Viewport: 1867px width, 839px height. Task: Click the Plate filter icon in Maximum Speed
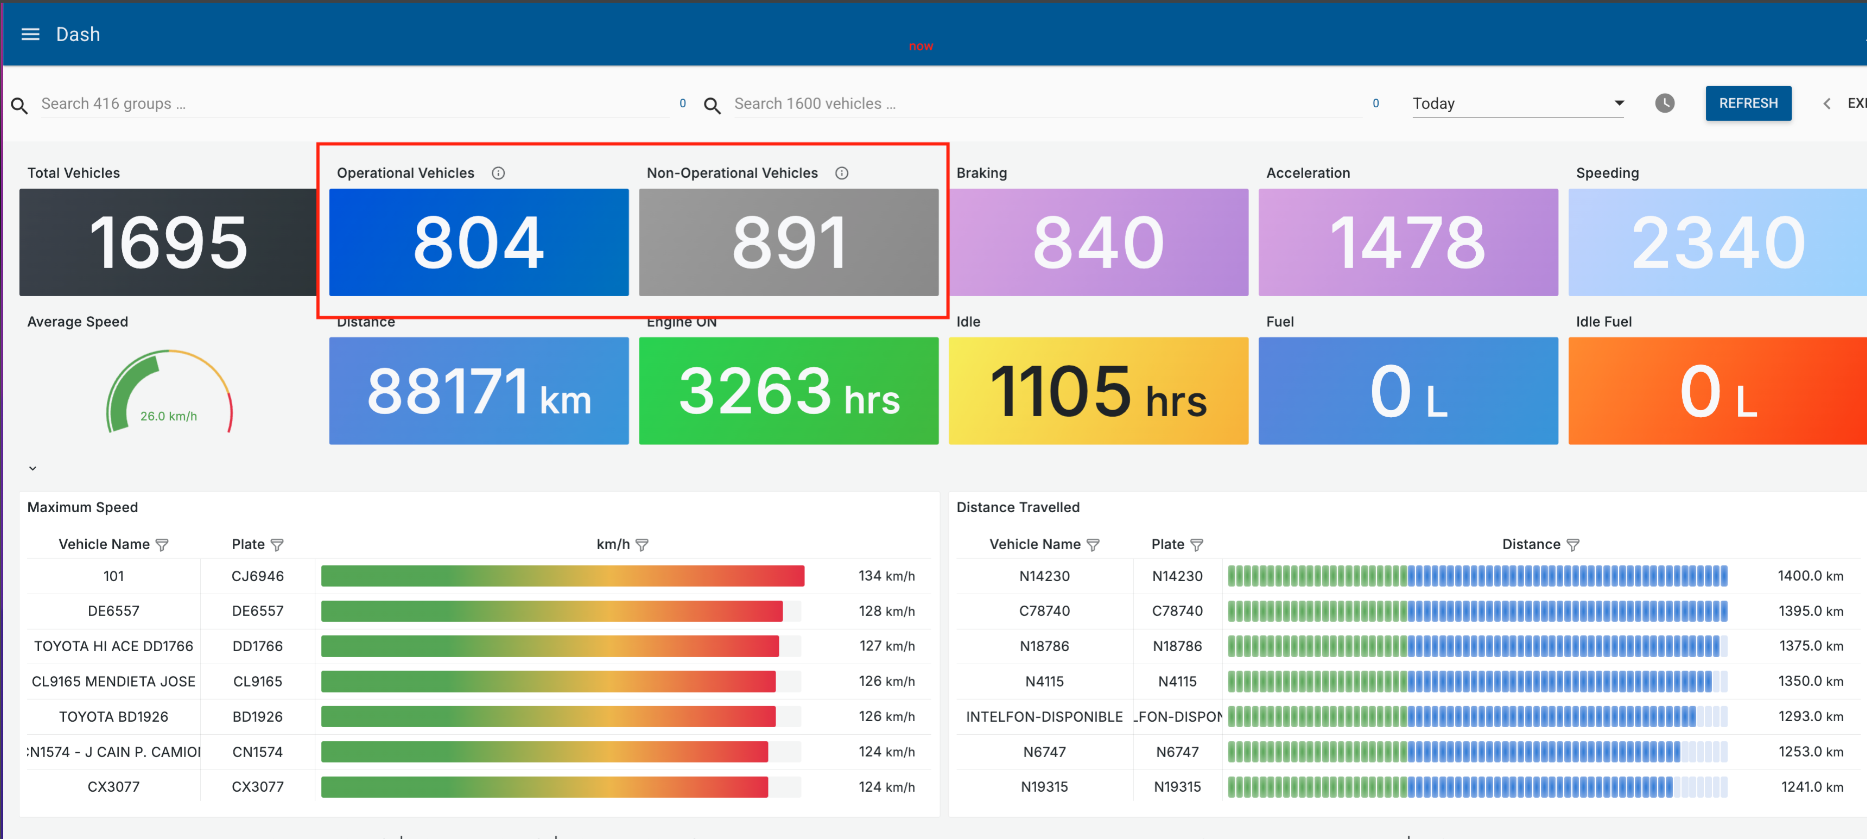(277, 545)
